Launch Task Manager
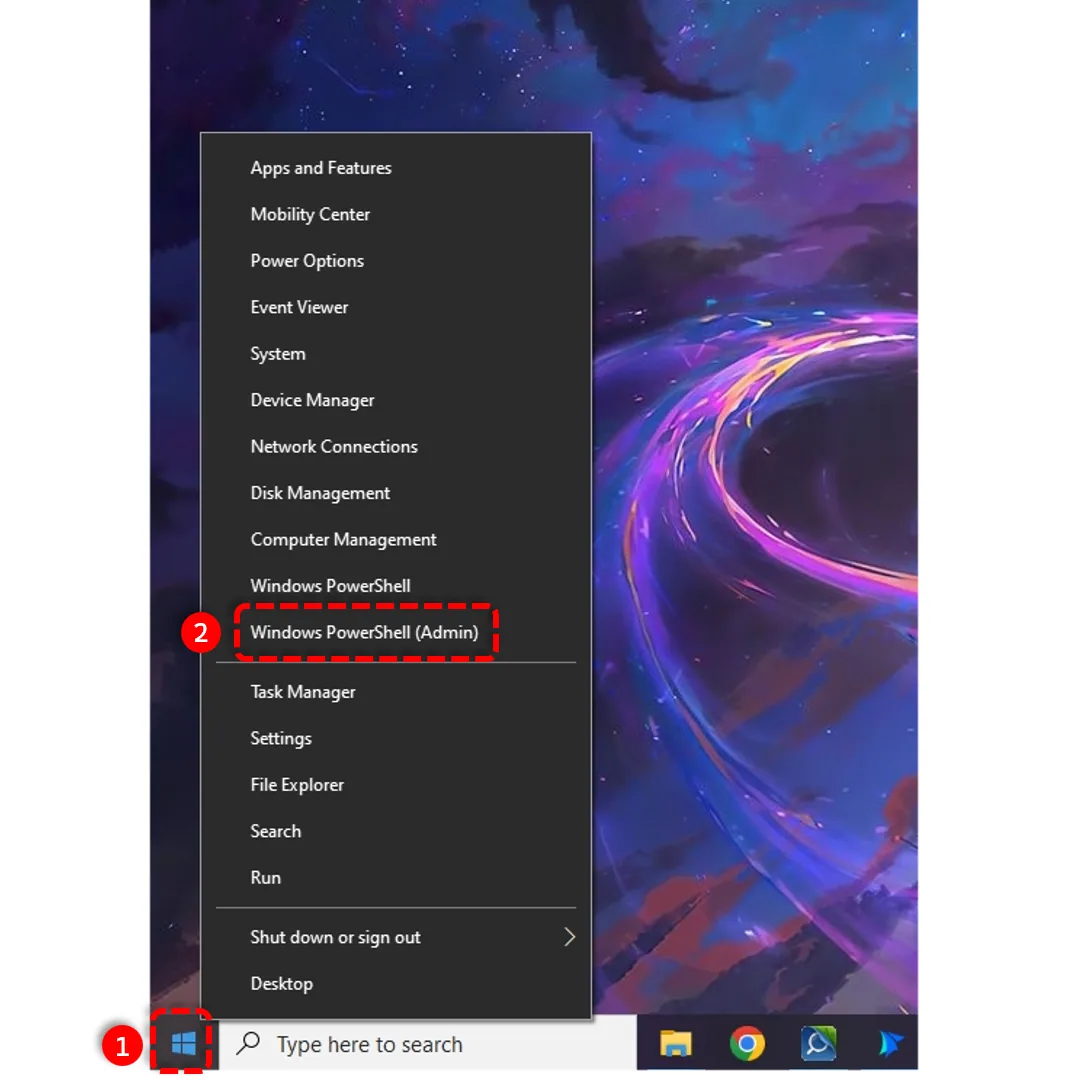The width and height of the screenshot is (1071, 1079). [396, 692]
